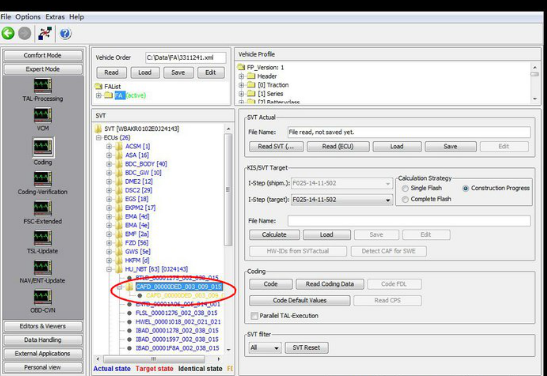Click the SVT tree vertical scrollbar
This screenshot has width=547, height=376.
(228, 239)
